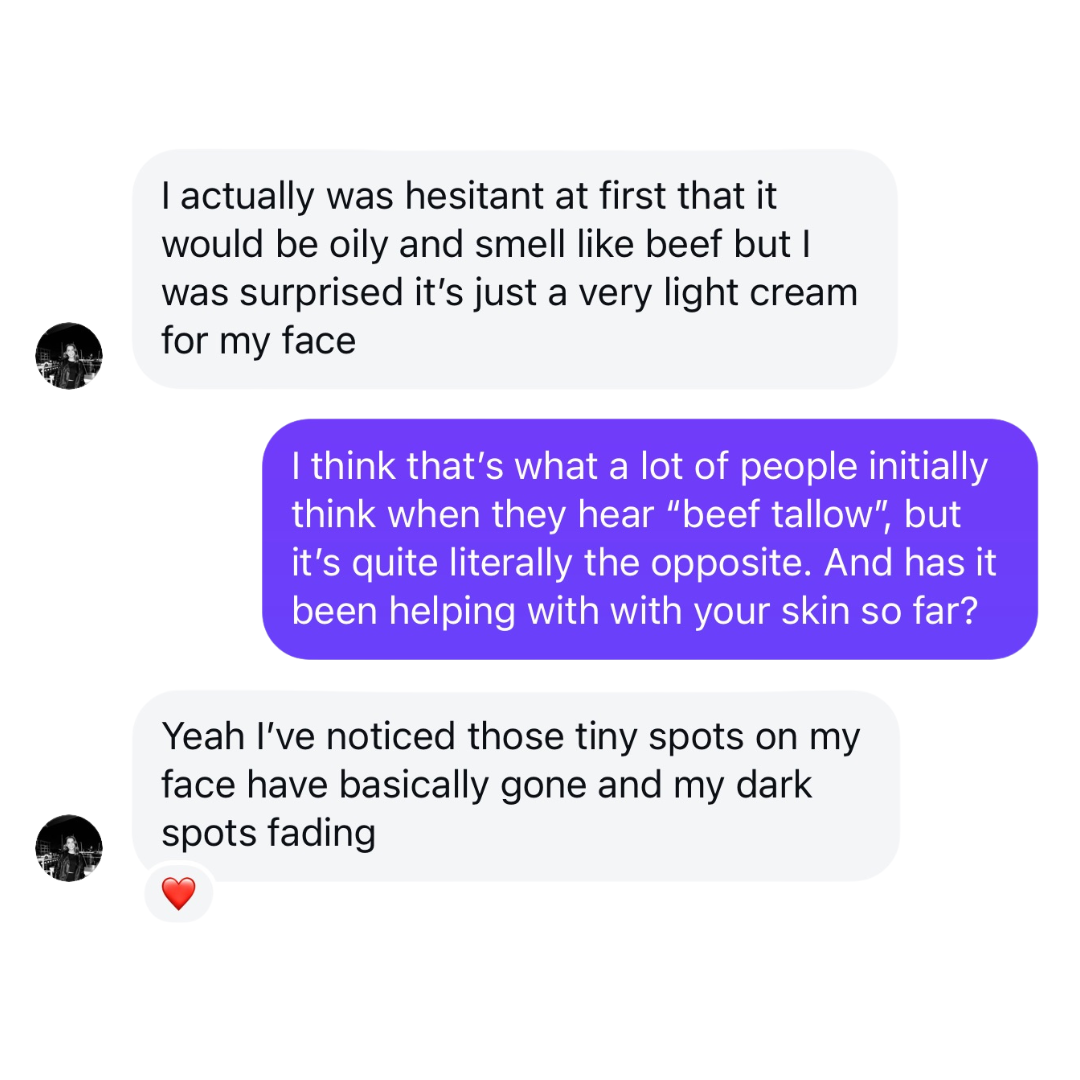The width and height of the screenshot is (1080, 1080).
Task: Open profile picture beside the light cream message
Action: (69, 356)
